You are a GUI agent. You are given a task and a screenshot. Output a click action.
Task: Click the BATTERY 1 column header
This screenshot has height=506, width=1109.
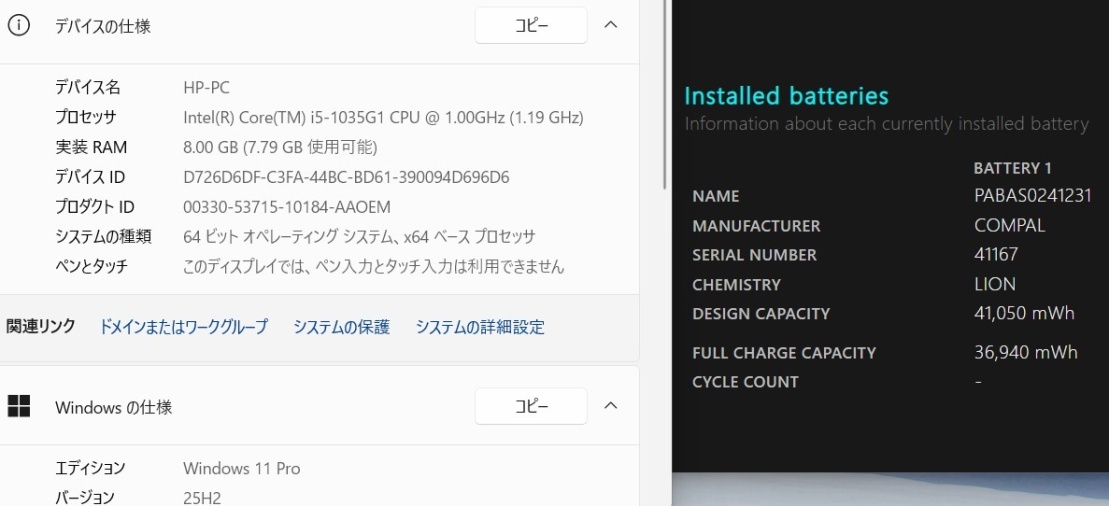[1013, 168]
